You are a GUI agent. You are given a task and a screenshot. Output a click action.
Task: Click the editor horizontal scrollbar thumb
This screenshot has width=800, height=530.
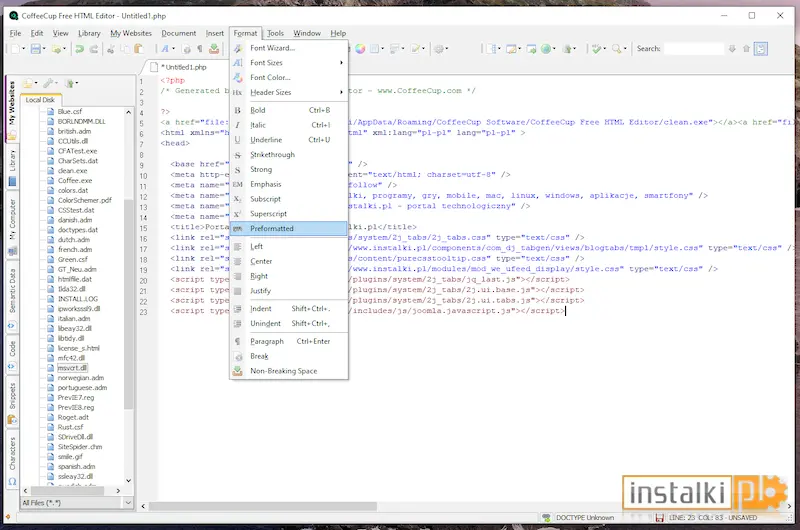point(263,506)
